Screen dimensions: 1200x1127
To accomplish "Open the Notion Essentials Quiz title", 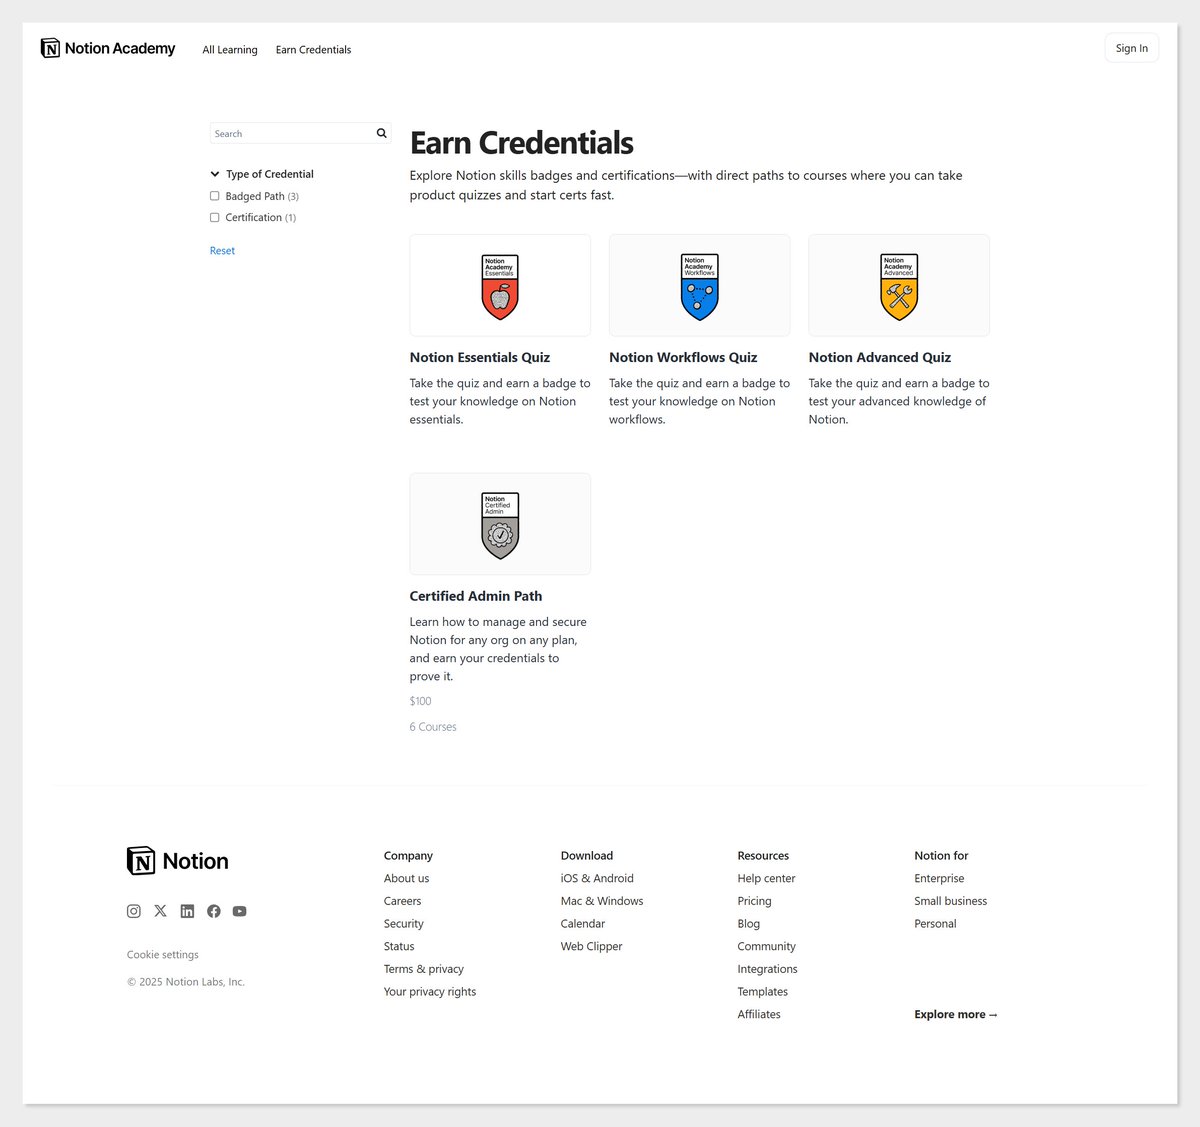I will tap(480, 357).
